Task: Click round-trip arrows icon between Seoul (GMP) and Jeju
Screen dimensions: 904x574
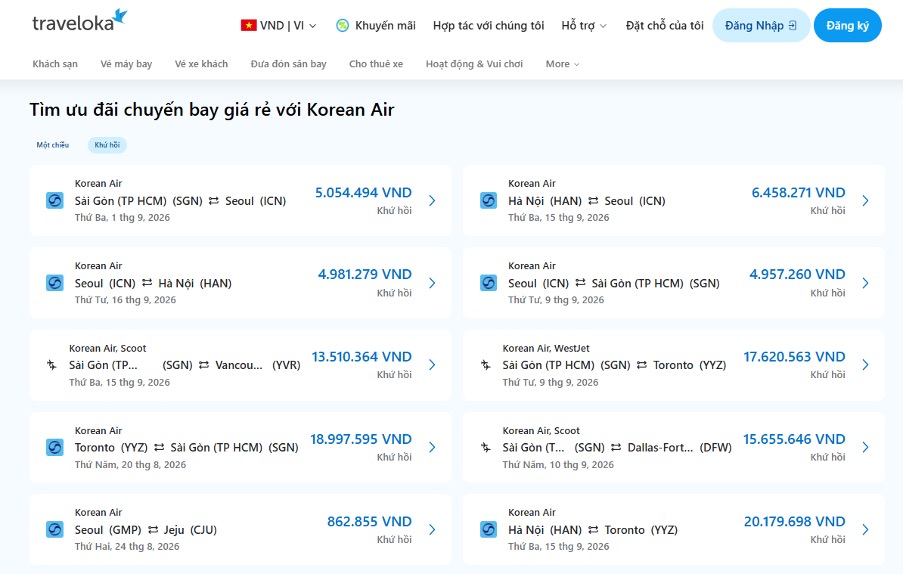Action: 153,530
